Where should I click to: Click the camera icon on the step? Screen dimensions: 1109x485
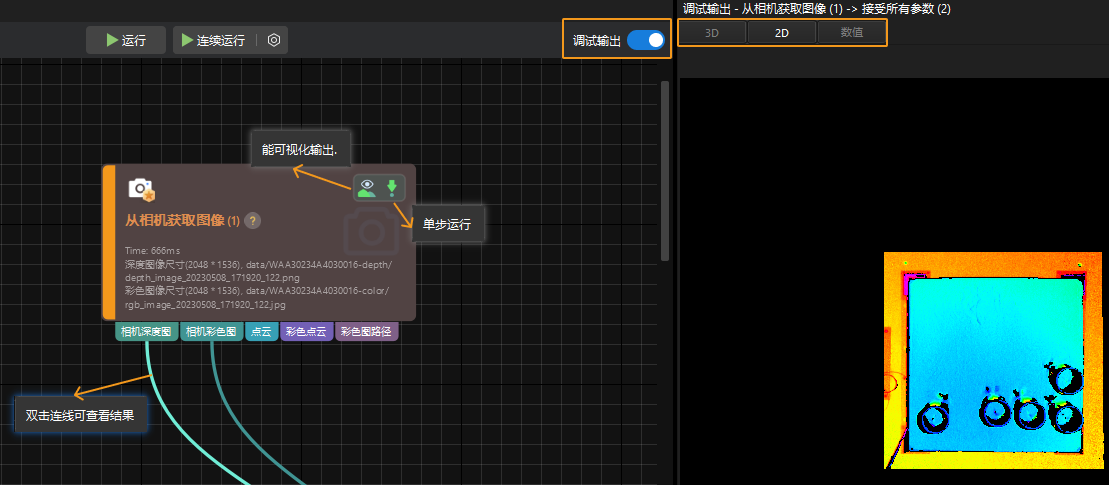click(141, 189)
